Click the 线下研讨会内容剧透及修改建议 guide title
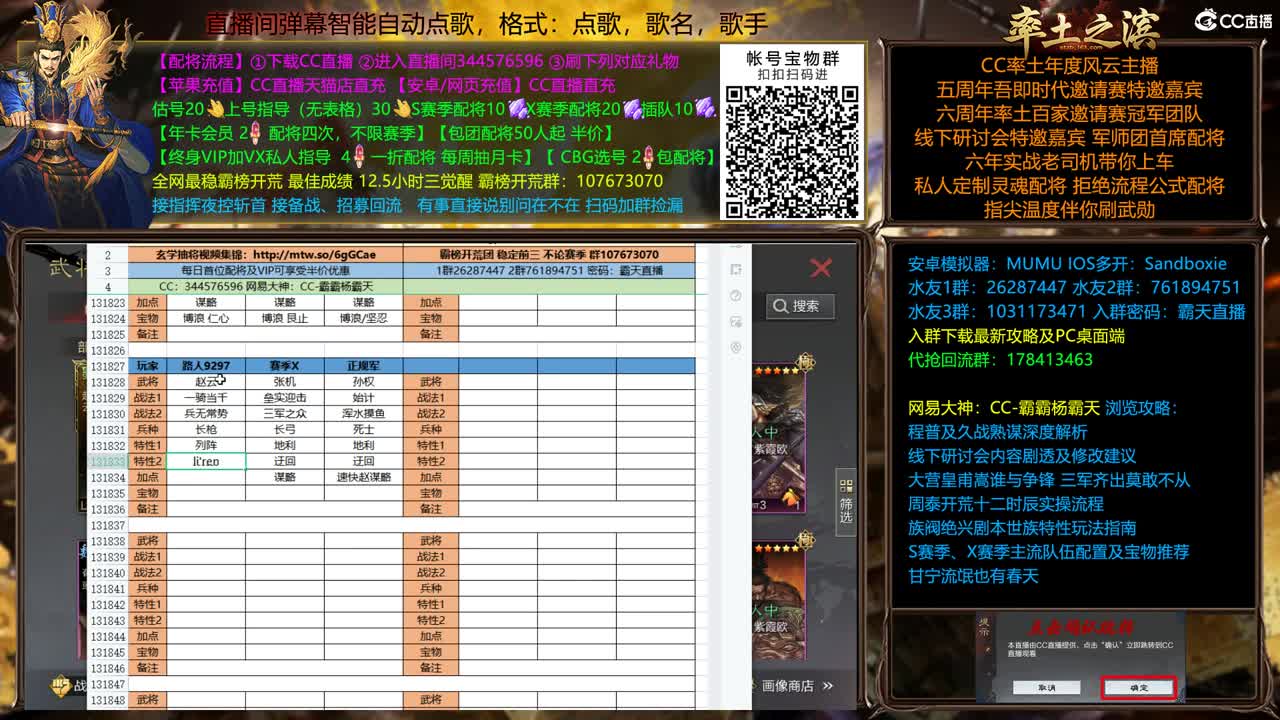The height and width of the screenshot is (720, 1280). [x=1021, y=456]
